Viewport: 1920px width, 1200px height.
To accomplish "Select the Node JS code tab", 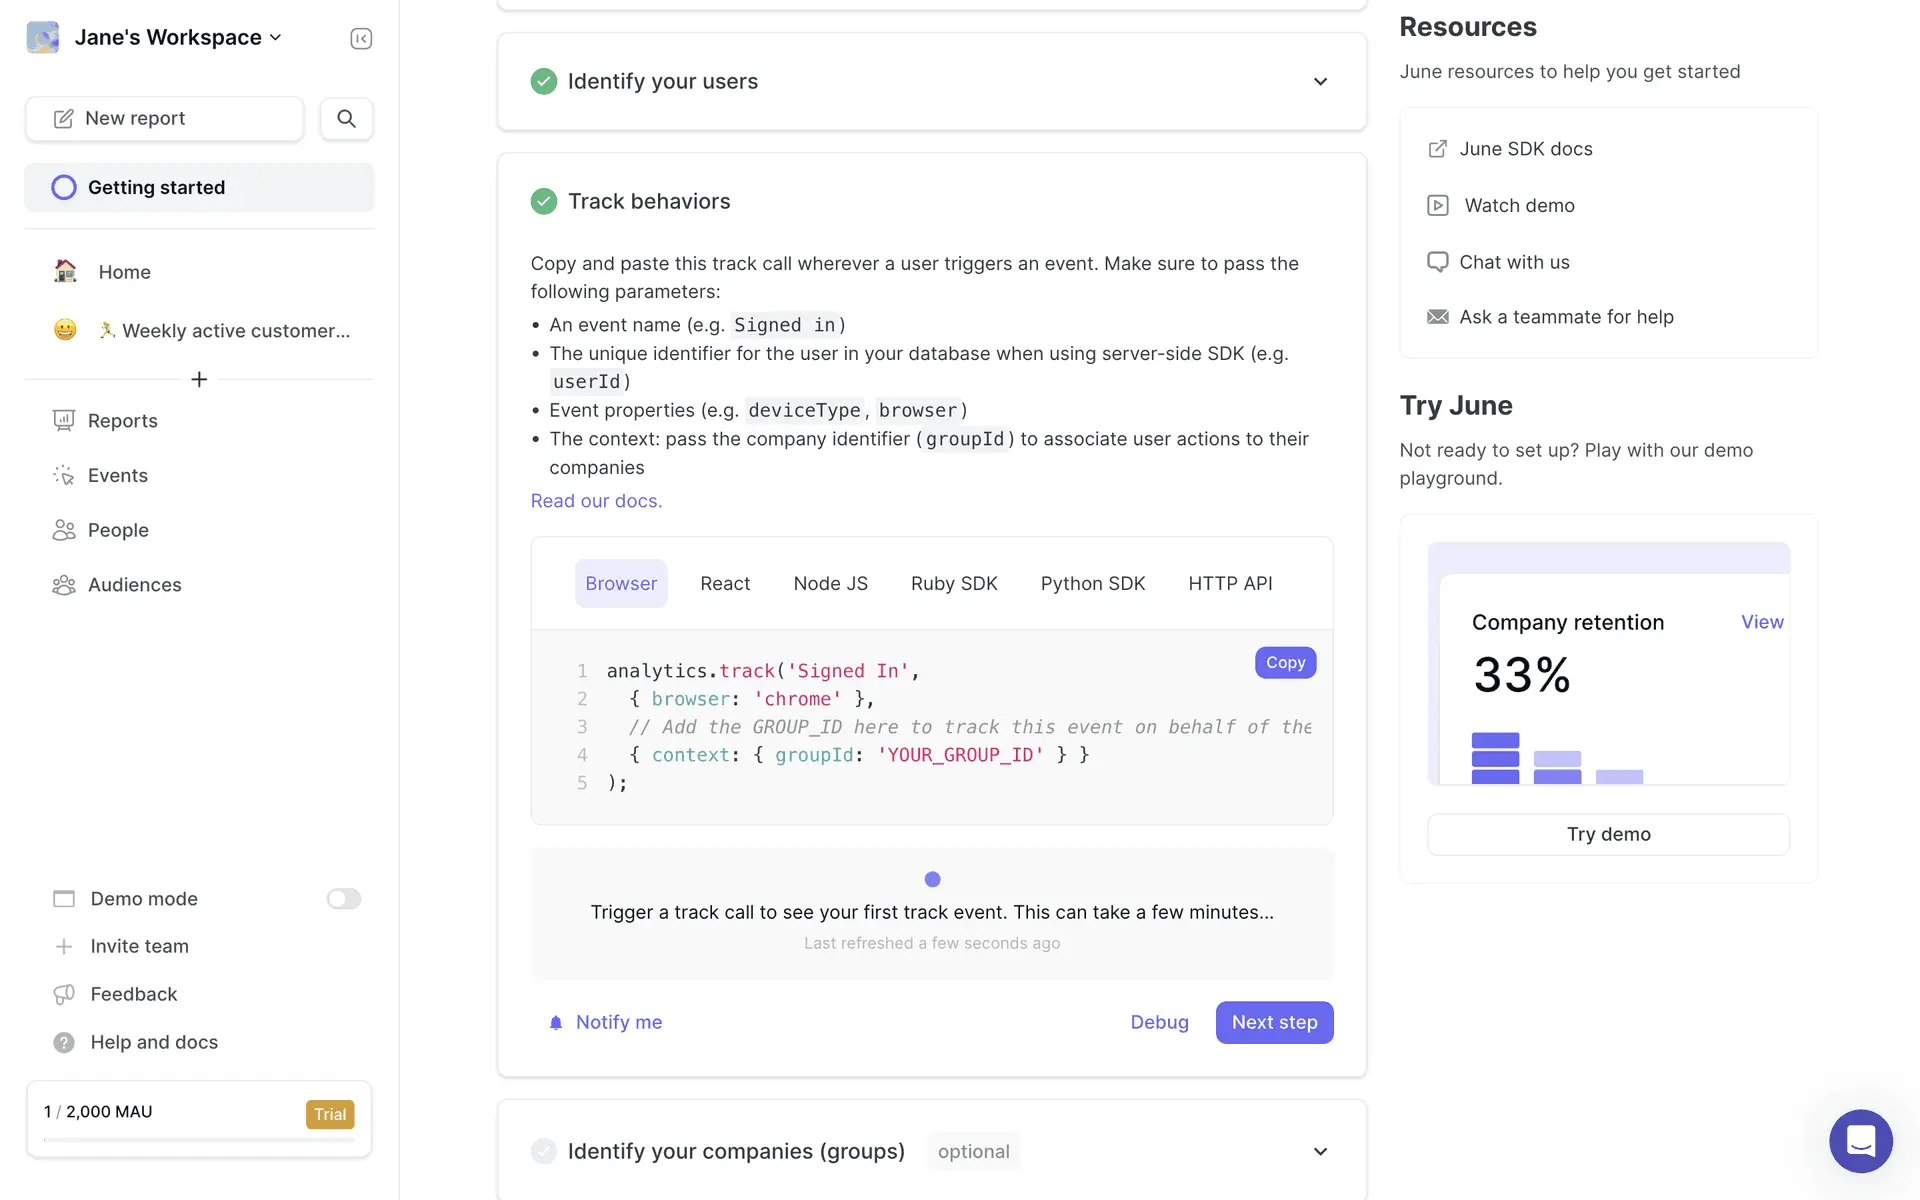I will (x=830, y=583).
